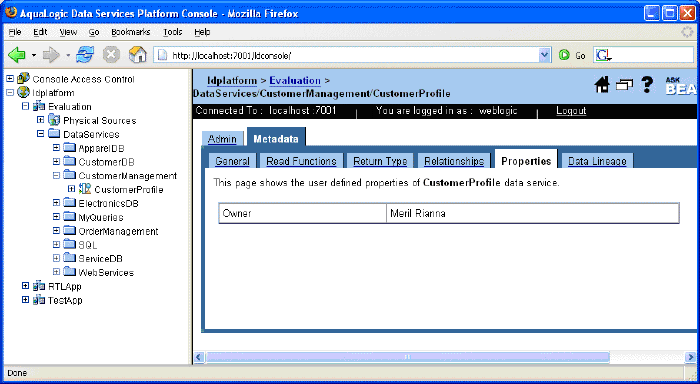
Task: Click the new window icon in console header
Action: coord(625,84)
